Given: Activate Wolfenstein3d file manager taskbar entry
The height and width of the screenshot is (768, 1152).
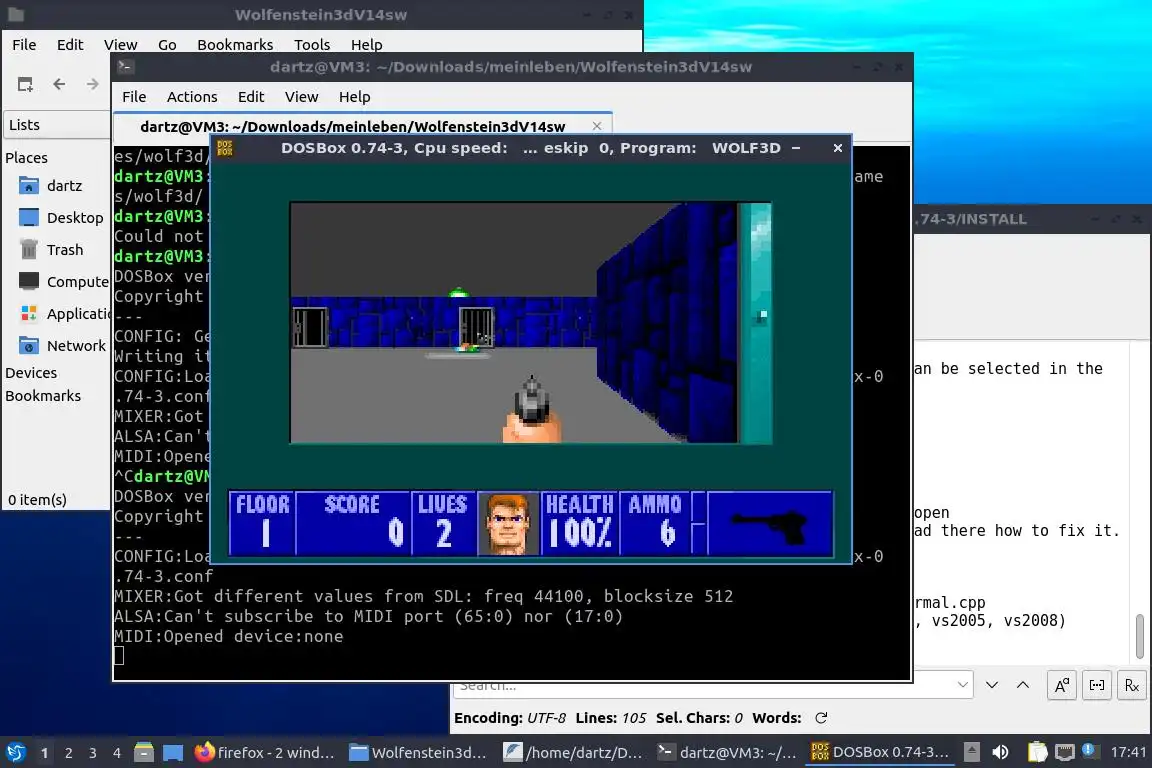Looking at the screenshot, I should (x=419, y=753).
